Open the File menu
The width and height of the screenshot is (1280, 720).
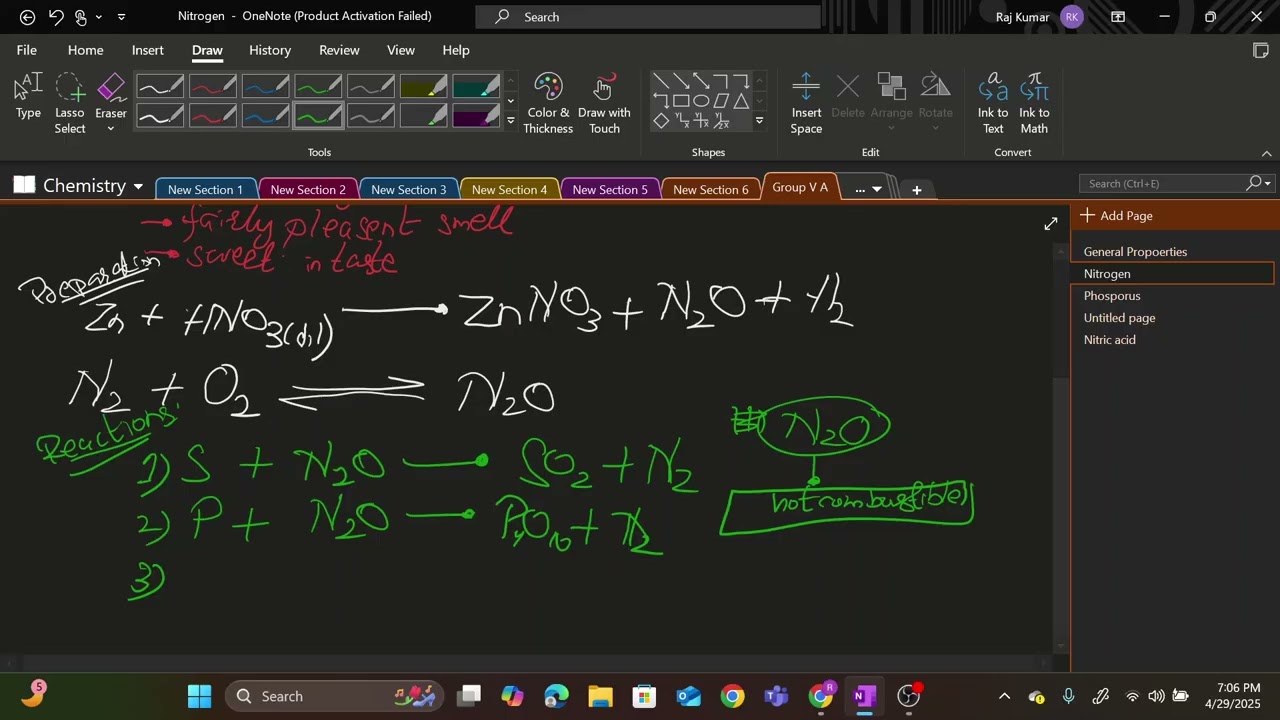(x=27, y=50)
